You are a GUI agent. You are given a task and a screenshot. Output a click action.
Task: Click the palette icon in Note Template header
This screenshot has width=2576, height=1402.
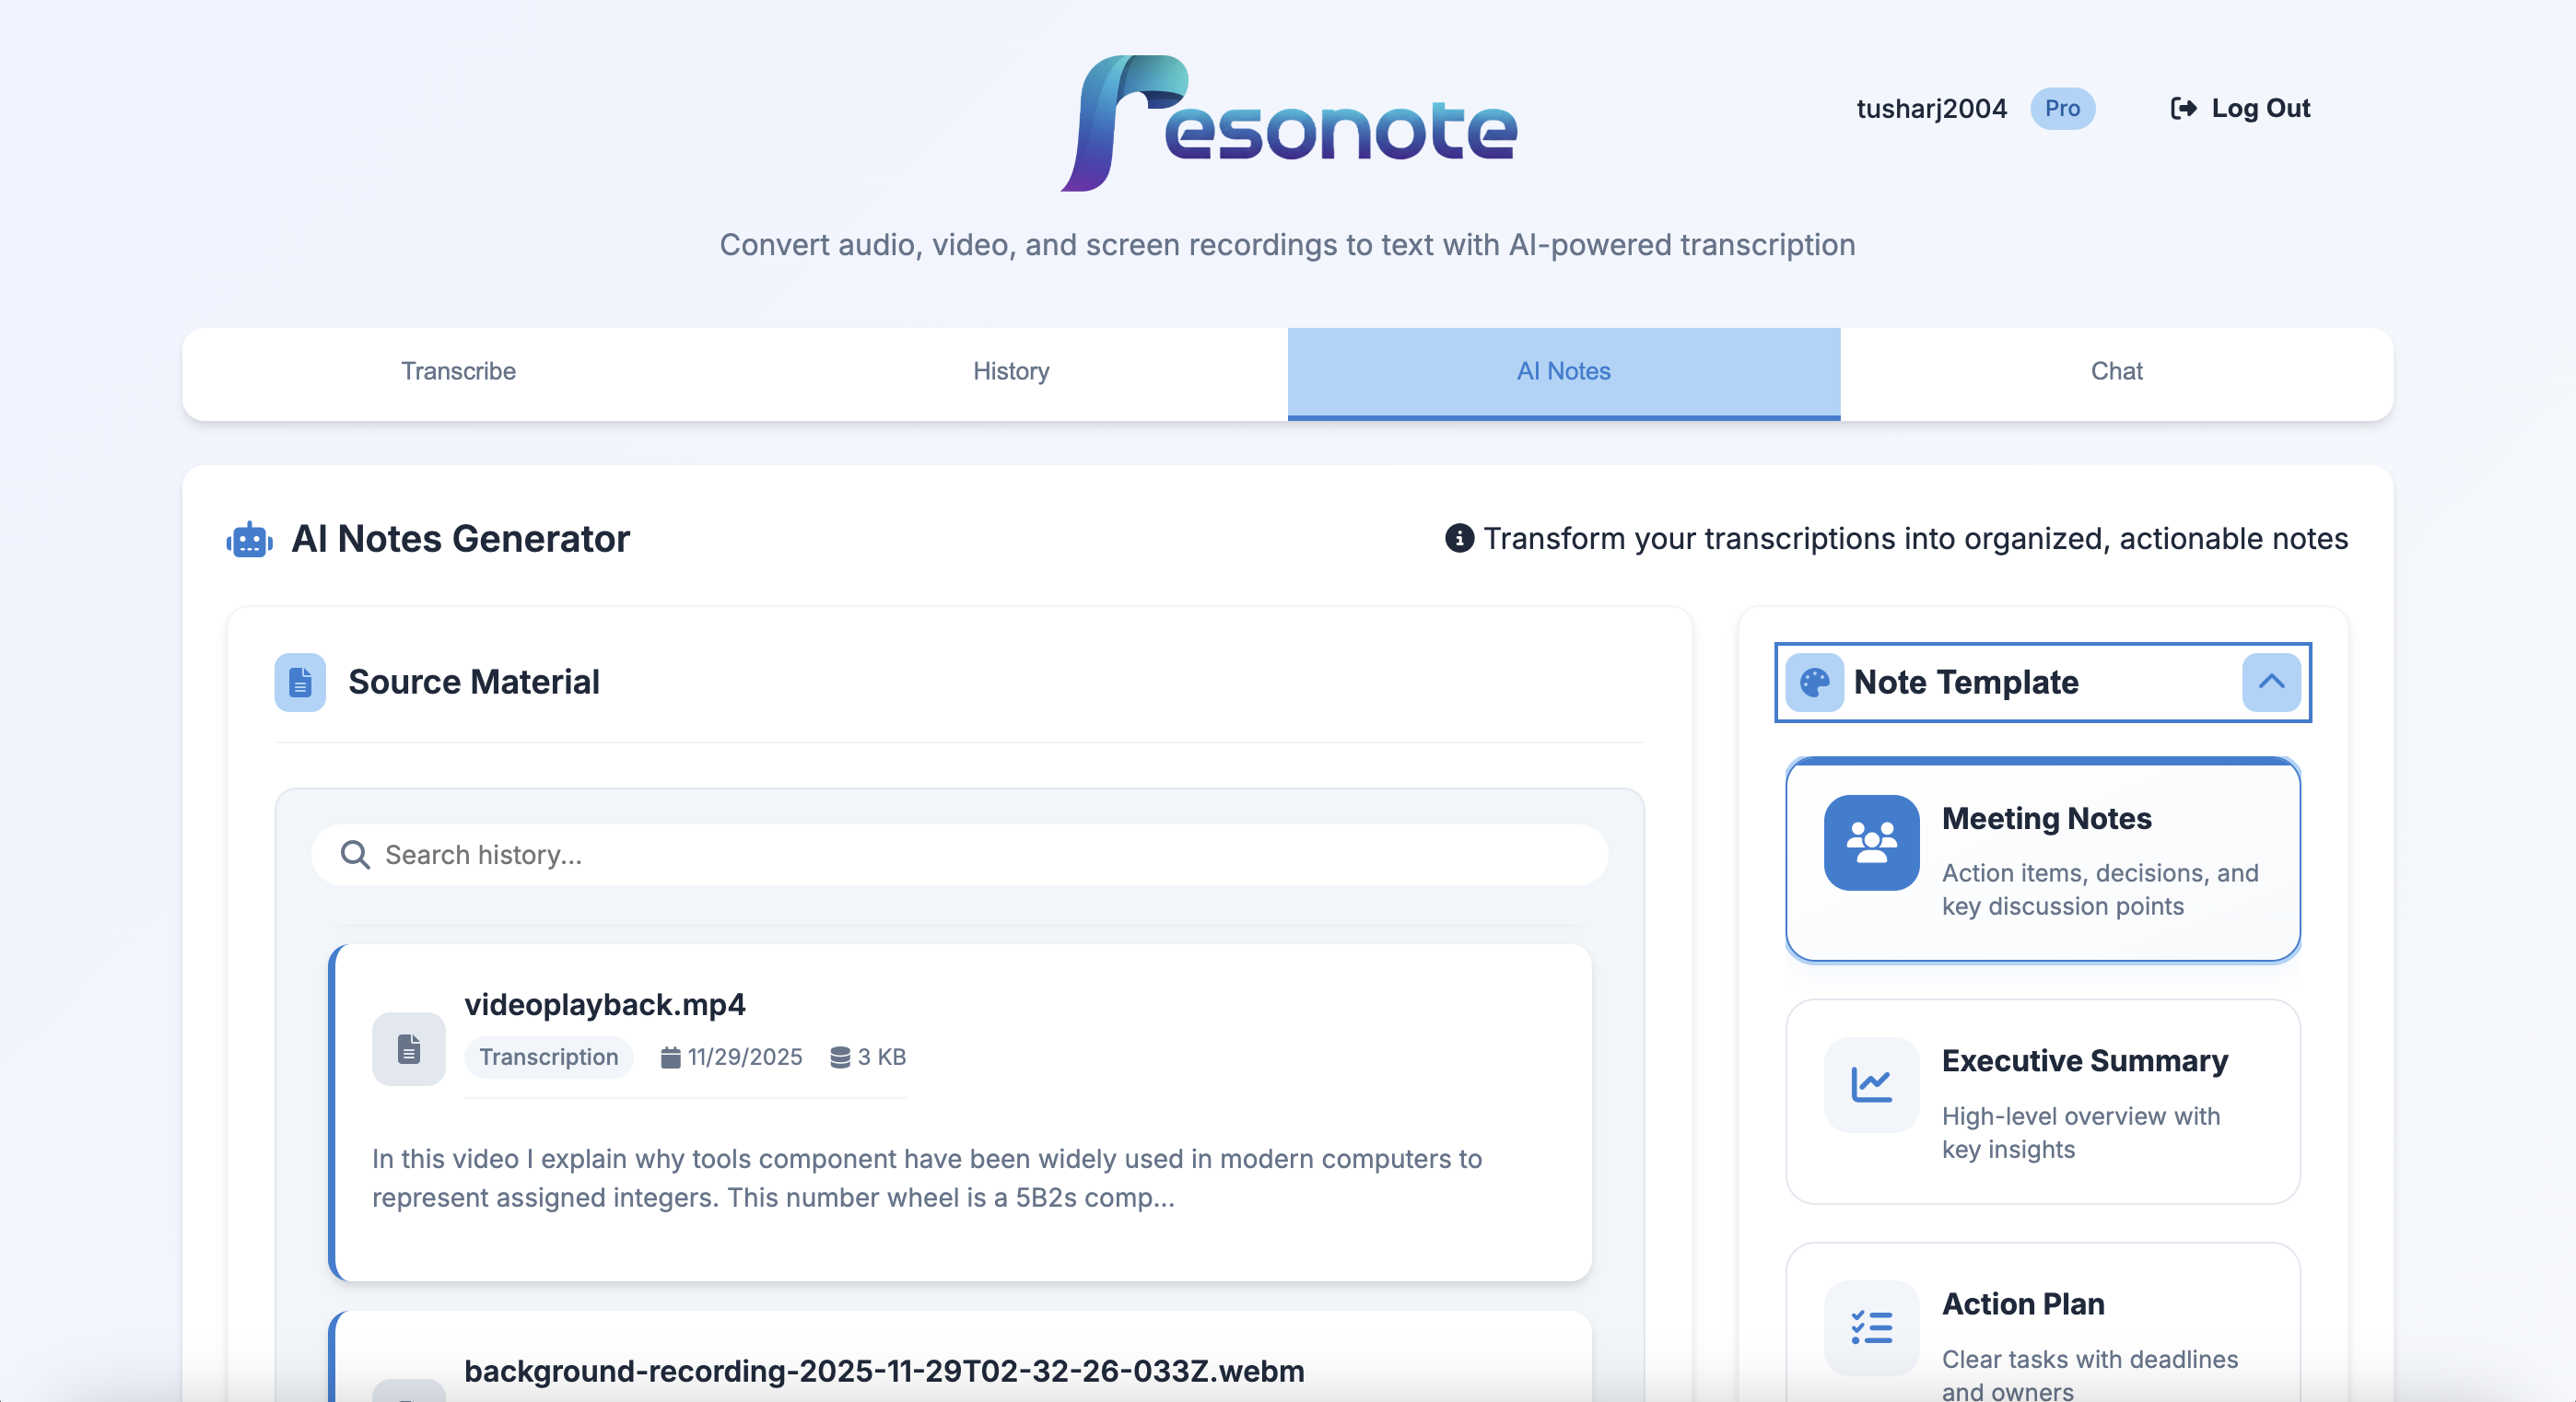[x=1815, y=683]
